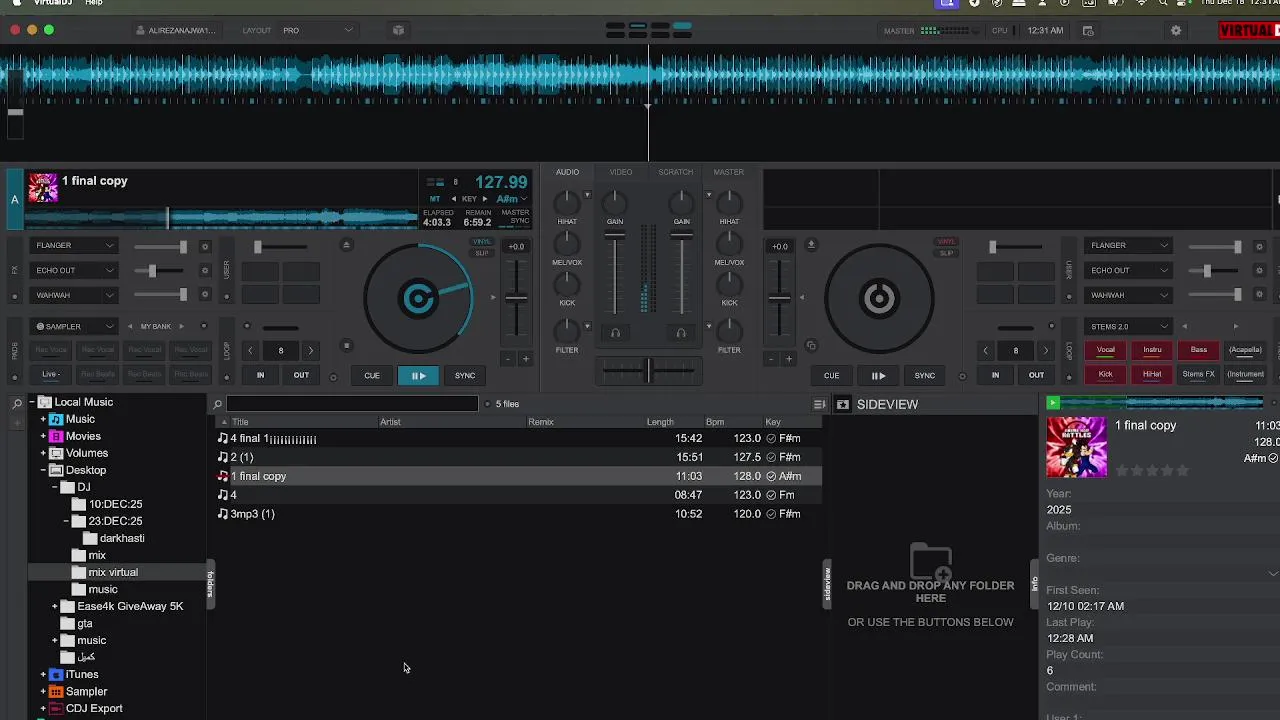
Task: Toggle SLIP mode on left deck
Action: pos(482,253)
